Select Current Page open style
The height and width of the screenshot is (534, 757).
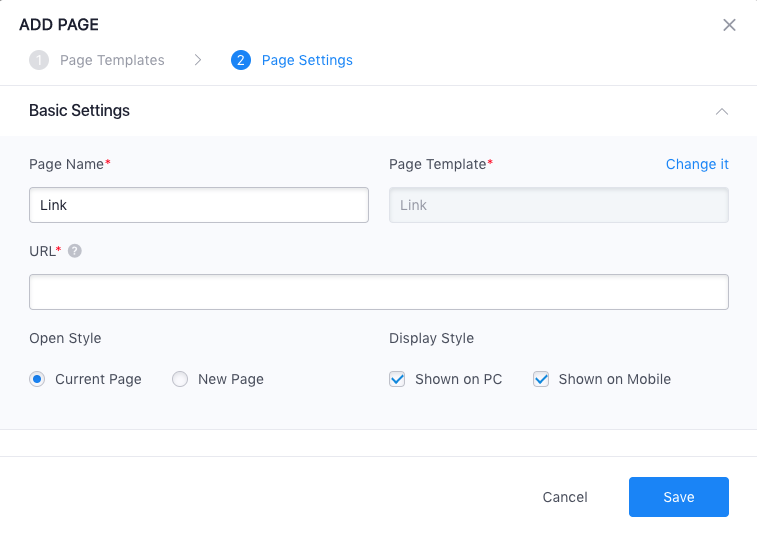[37, 379]
